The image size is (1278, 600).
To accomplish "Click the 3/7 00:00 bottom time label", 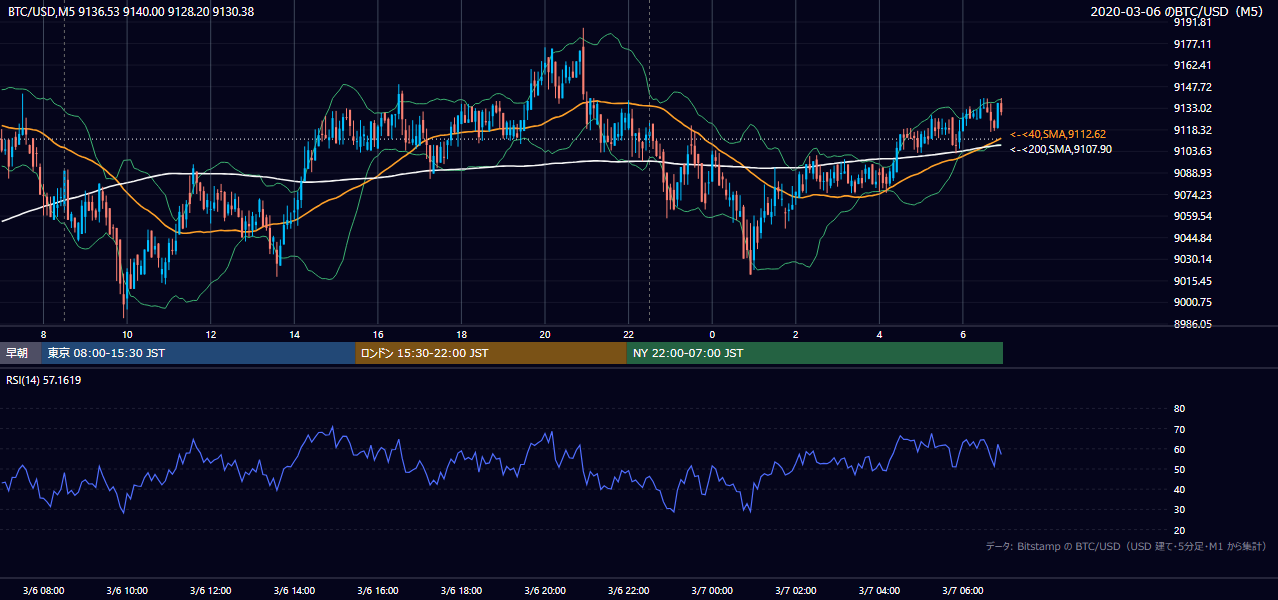I will 712,591.
